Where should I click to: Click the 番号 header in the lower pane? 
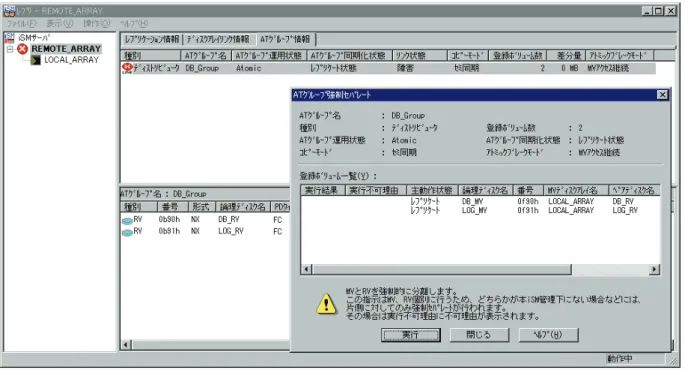coord(172,207)
